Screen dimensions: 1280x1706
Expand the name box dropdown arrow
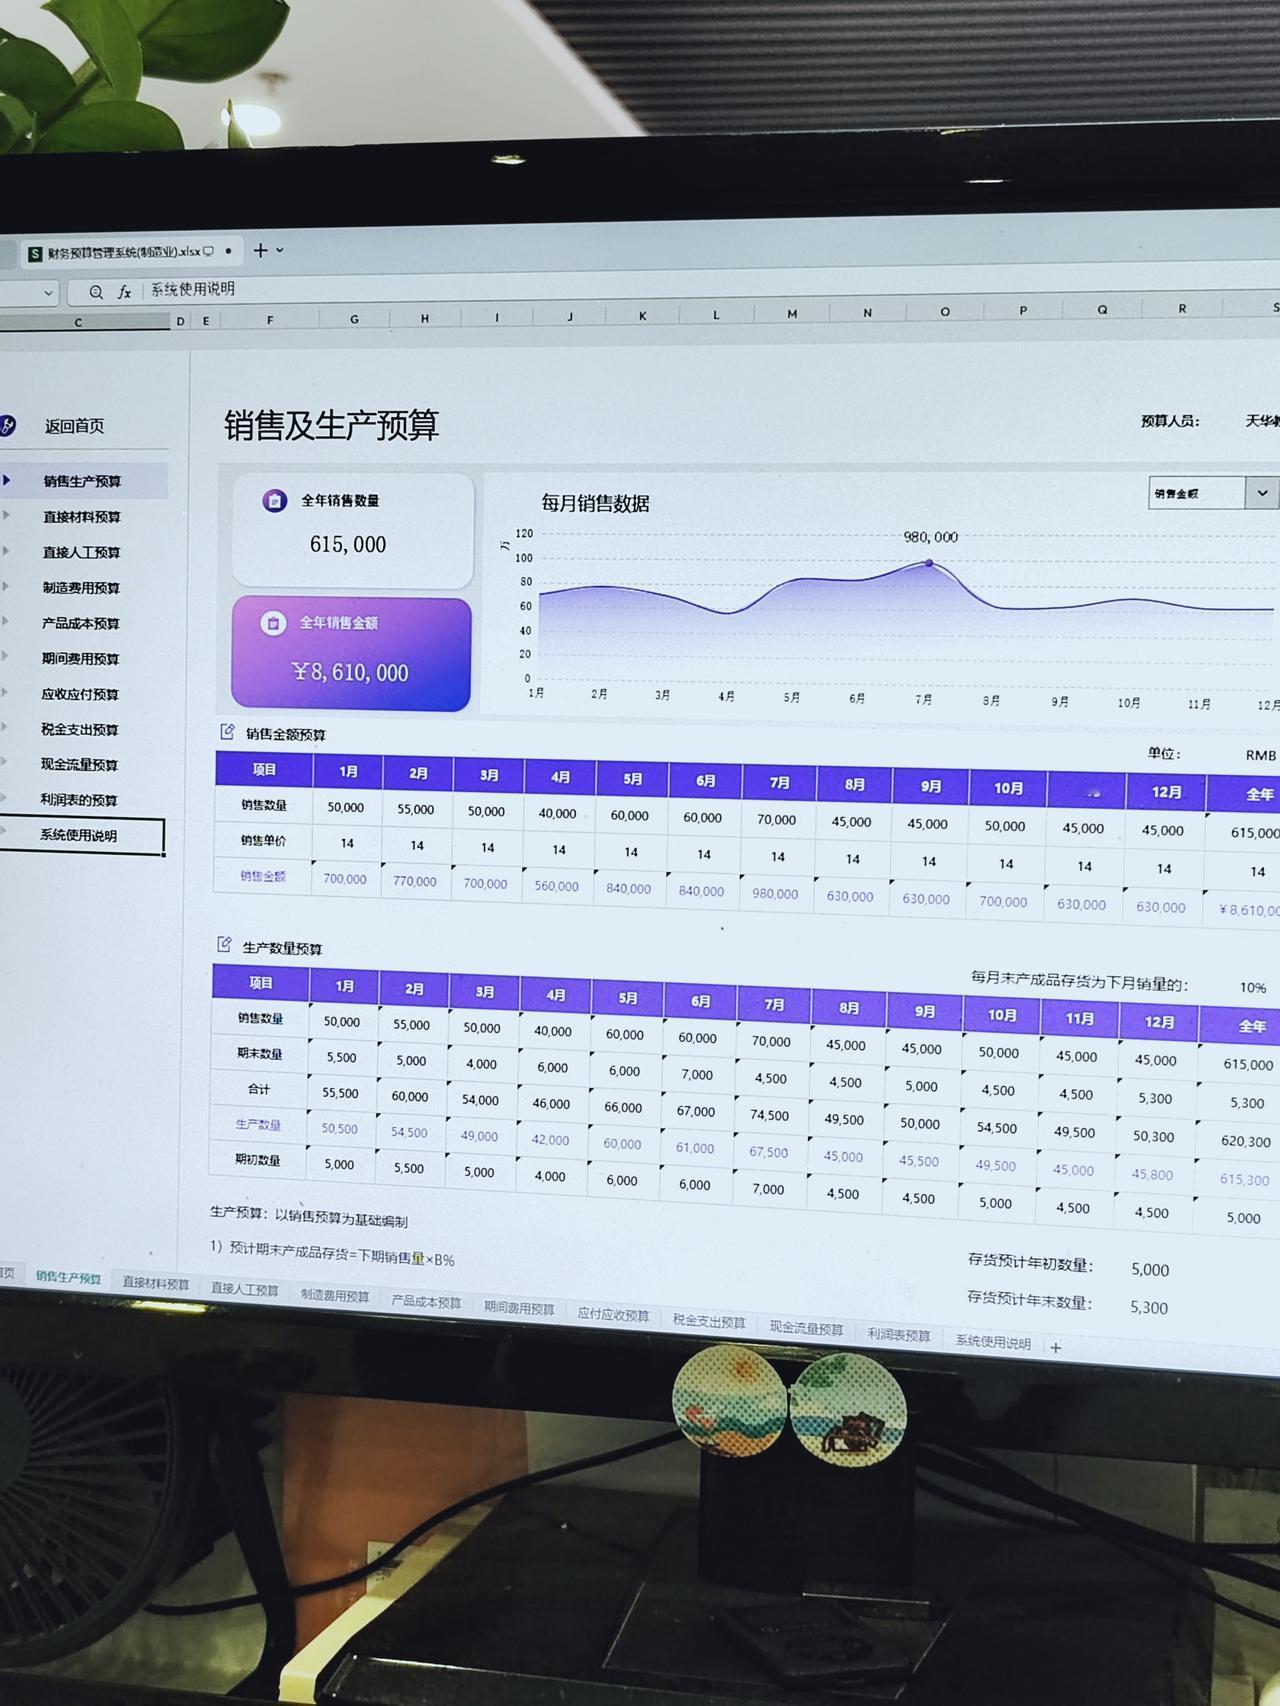pyautogui.click(x=48, y=293)
